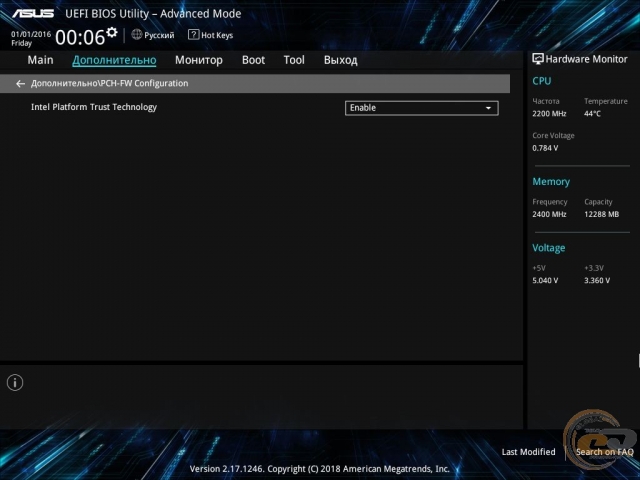Open the Tool tab
Viewport: 640px width, 480px height.
coord(294,60)
